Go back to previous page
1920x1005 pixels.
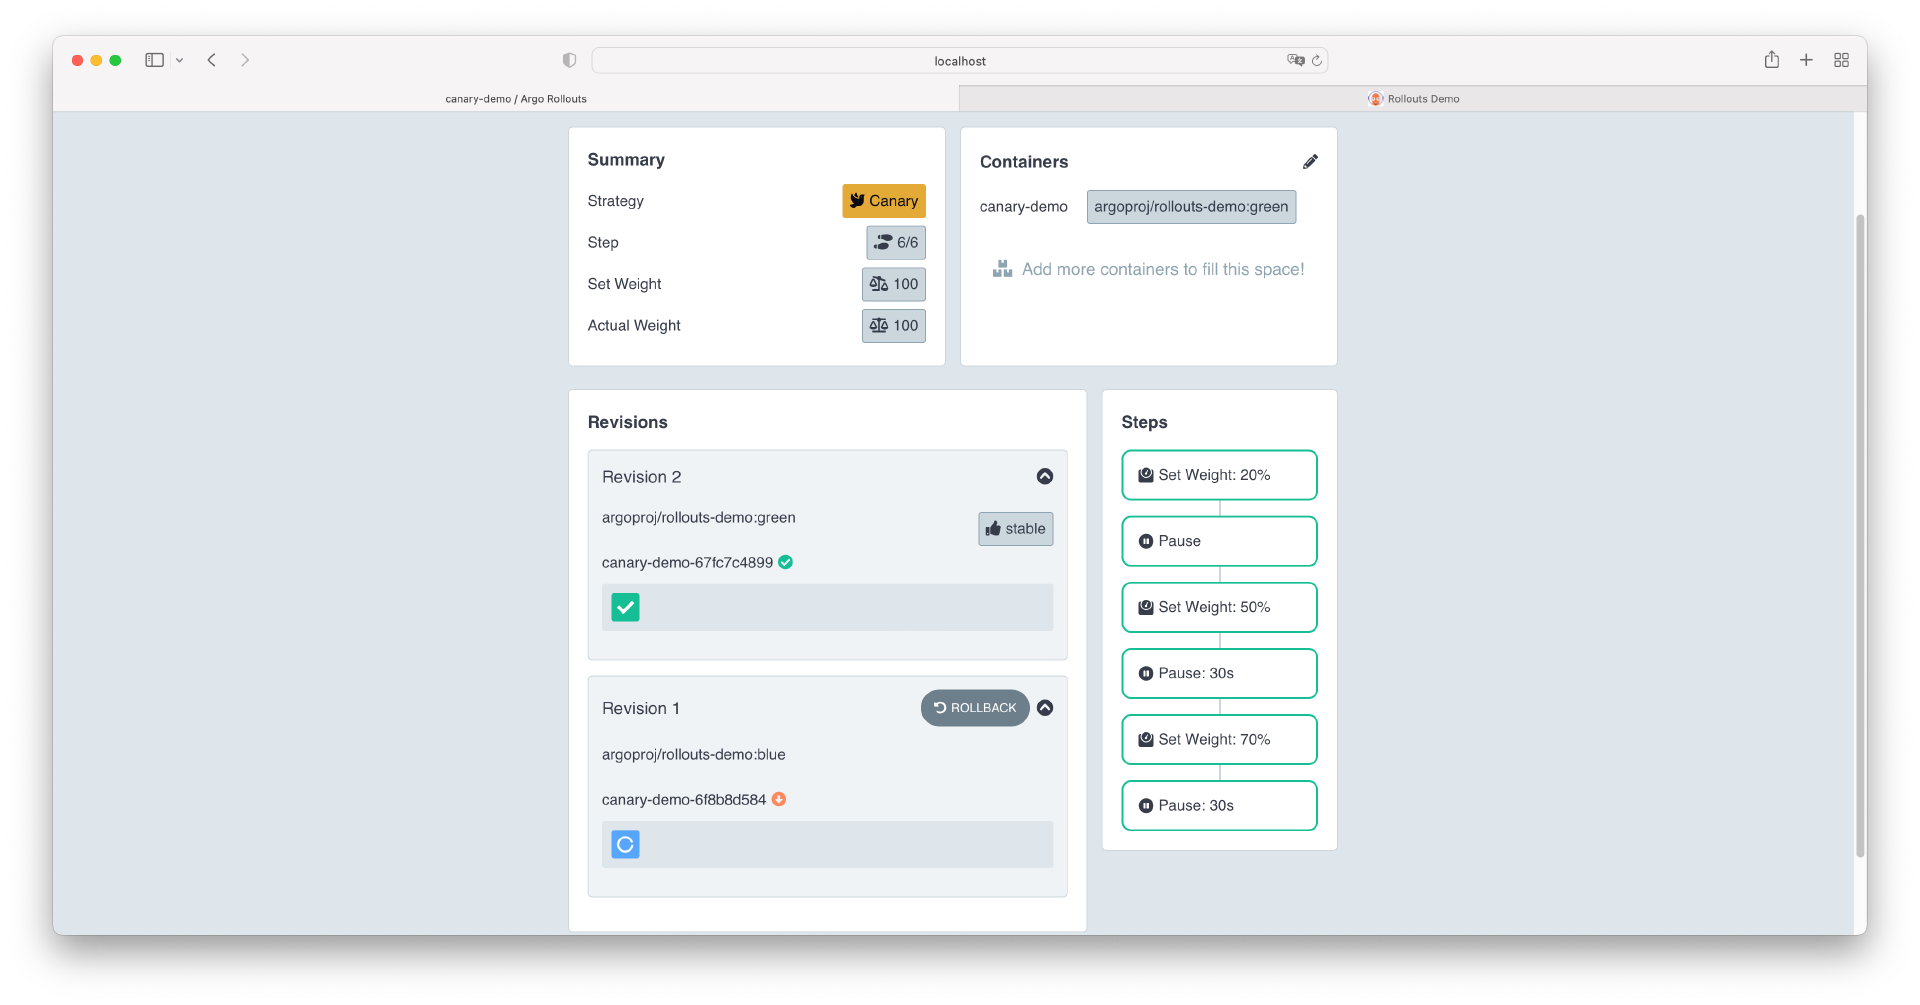click(x=212, y=60)
